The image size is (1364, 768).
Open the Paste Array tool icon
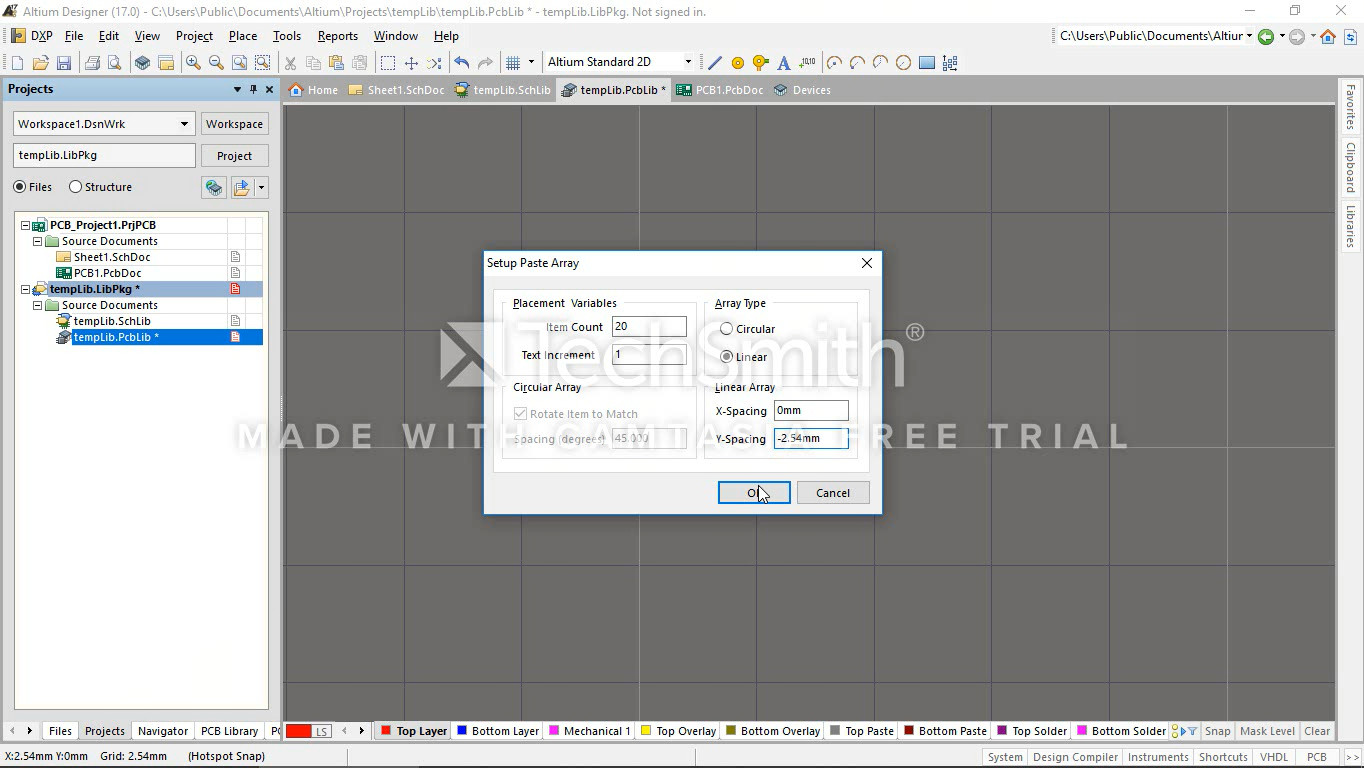tap(950, 63)
